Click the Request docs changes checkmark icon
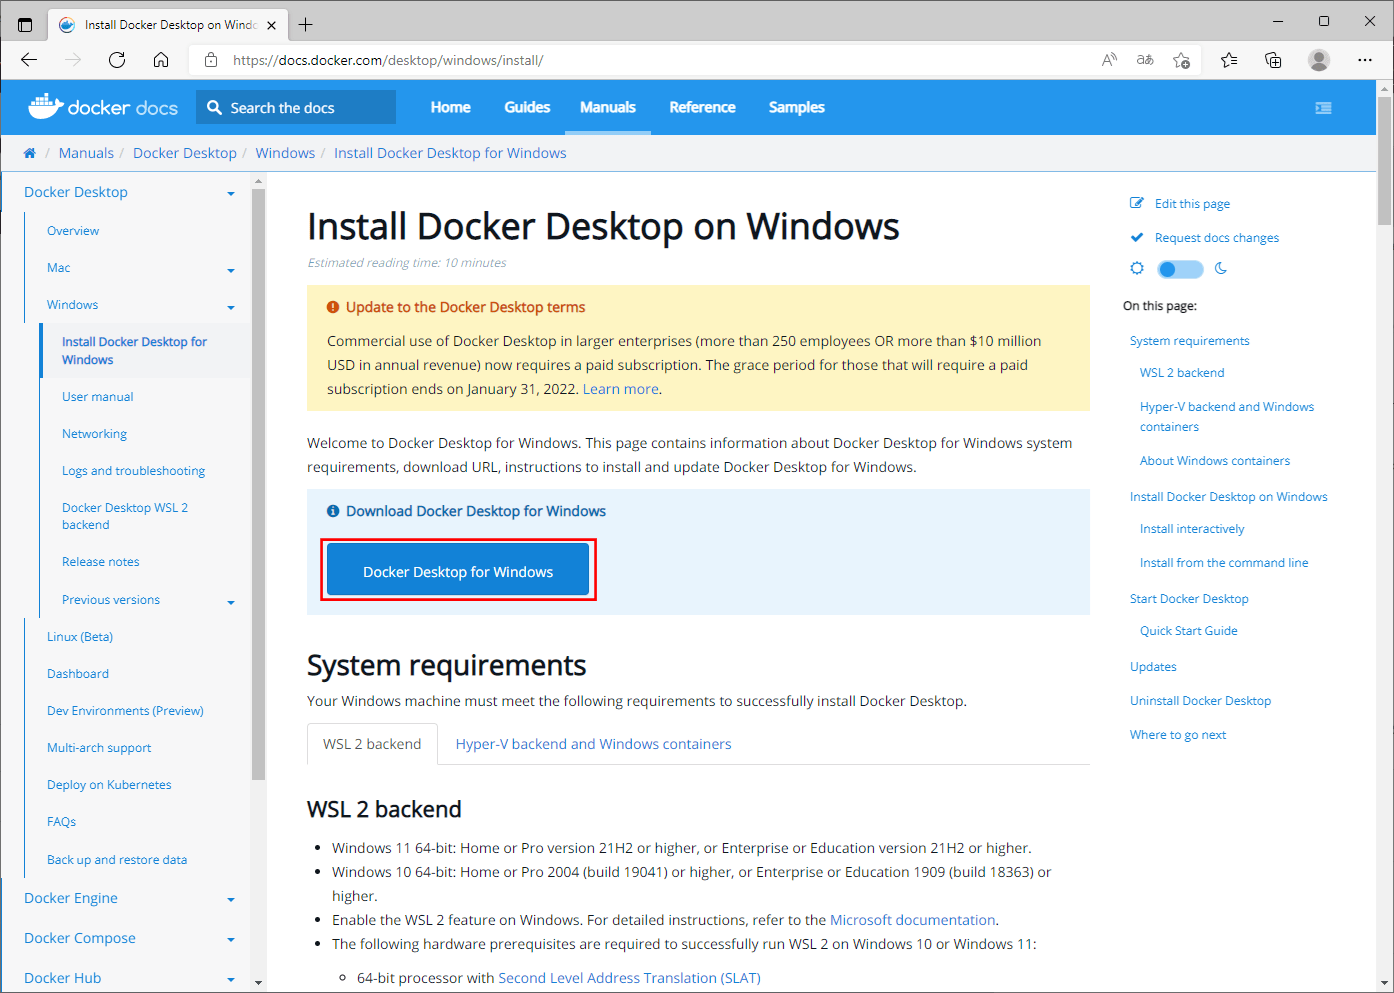 click(1137, 237)
